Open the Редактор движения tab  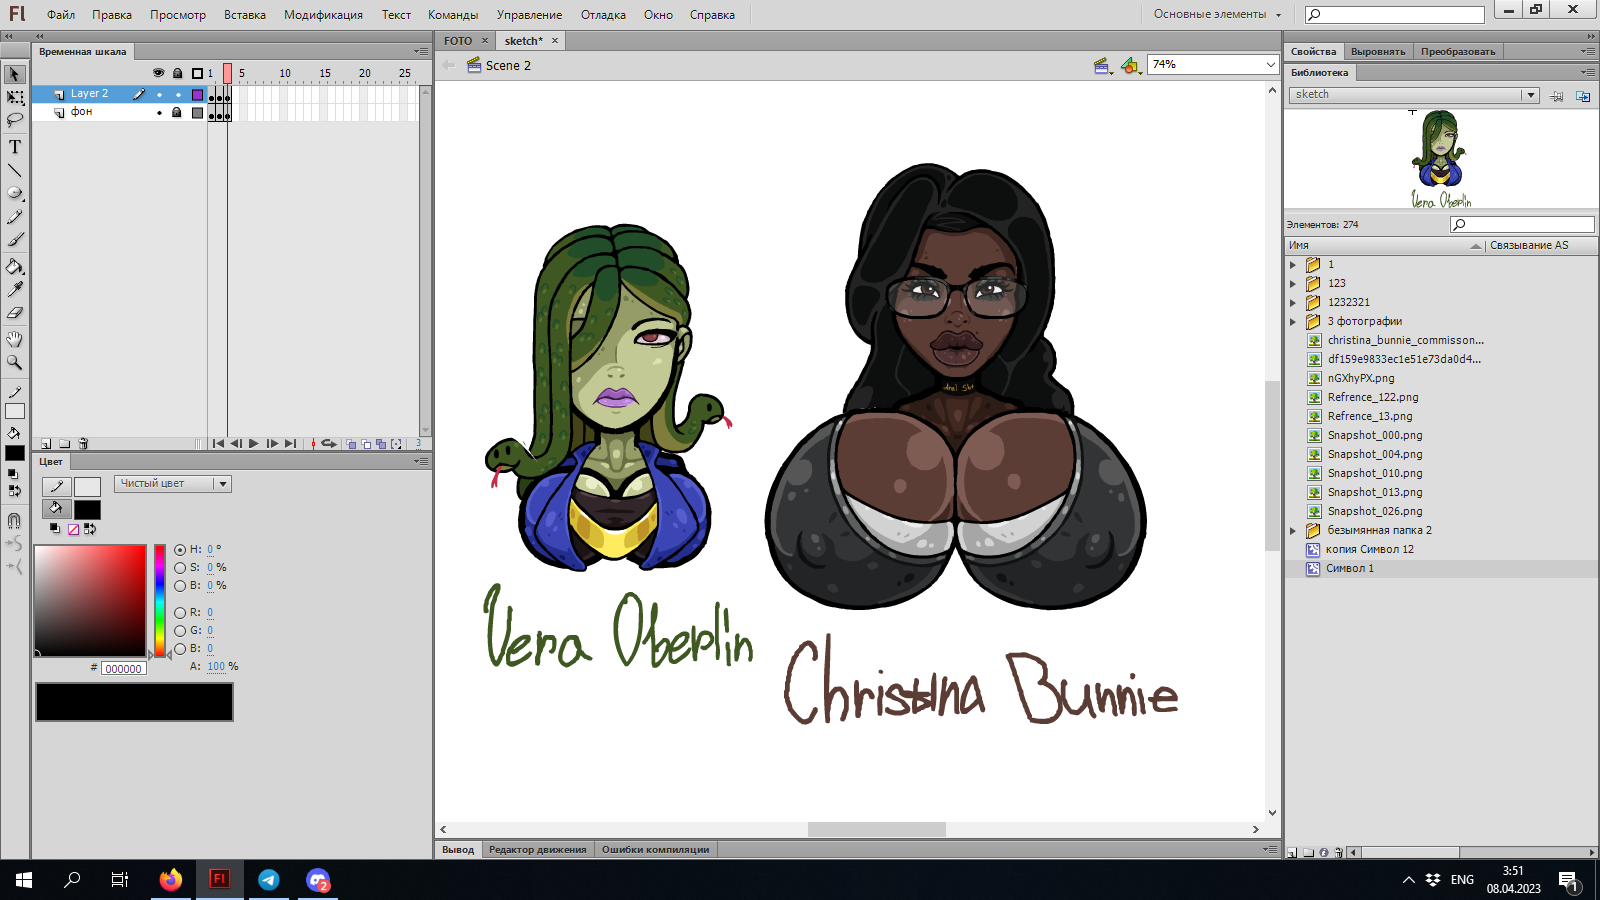point(538,850)
